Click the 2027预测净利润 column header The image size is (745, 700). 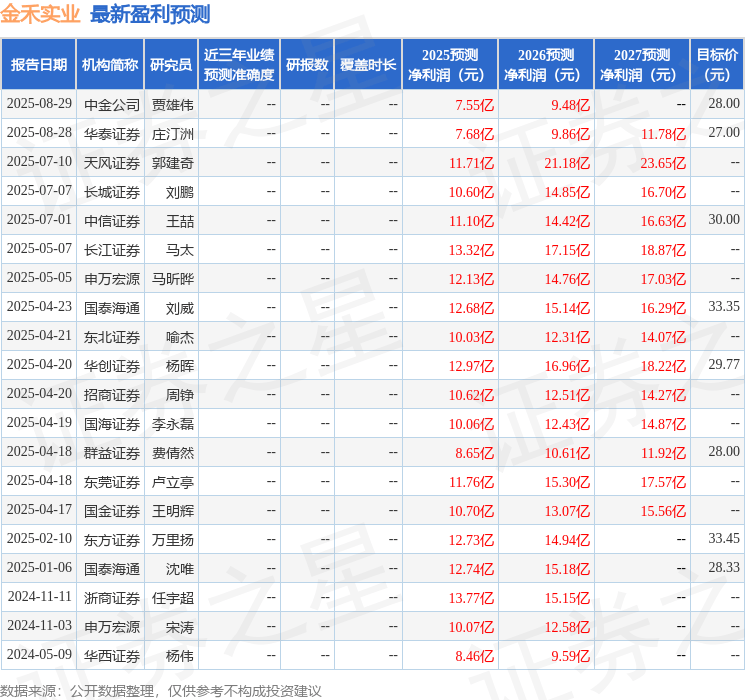click(642, 65)
